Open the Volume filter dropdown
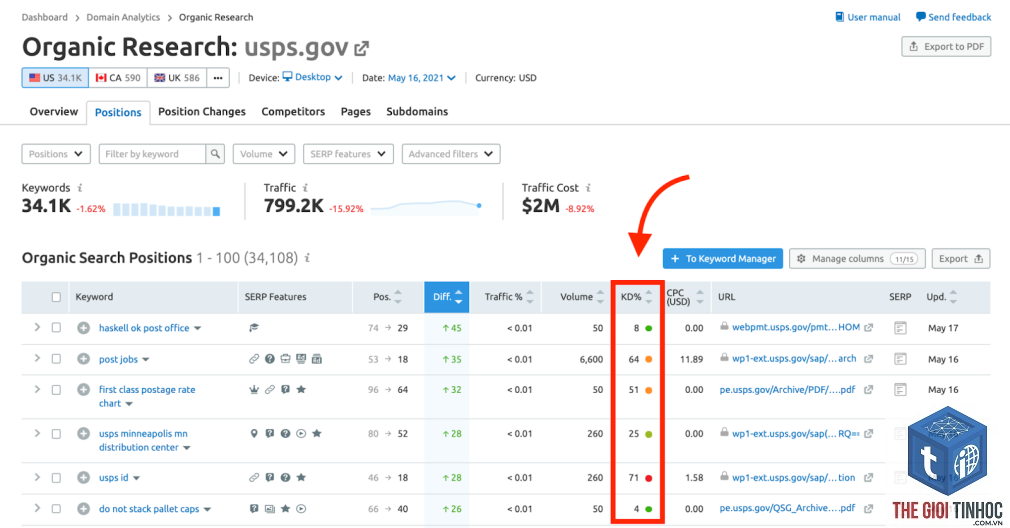The image size is (1010, 528). click(x=264, y=154)
